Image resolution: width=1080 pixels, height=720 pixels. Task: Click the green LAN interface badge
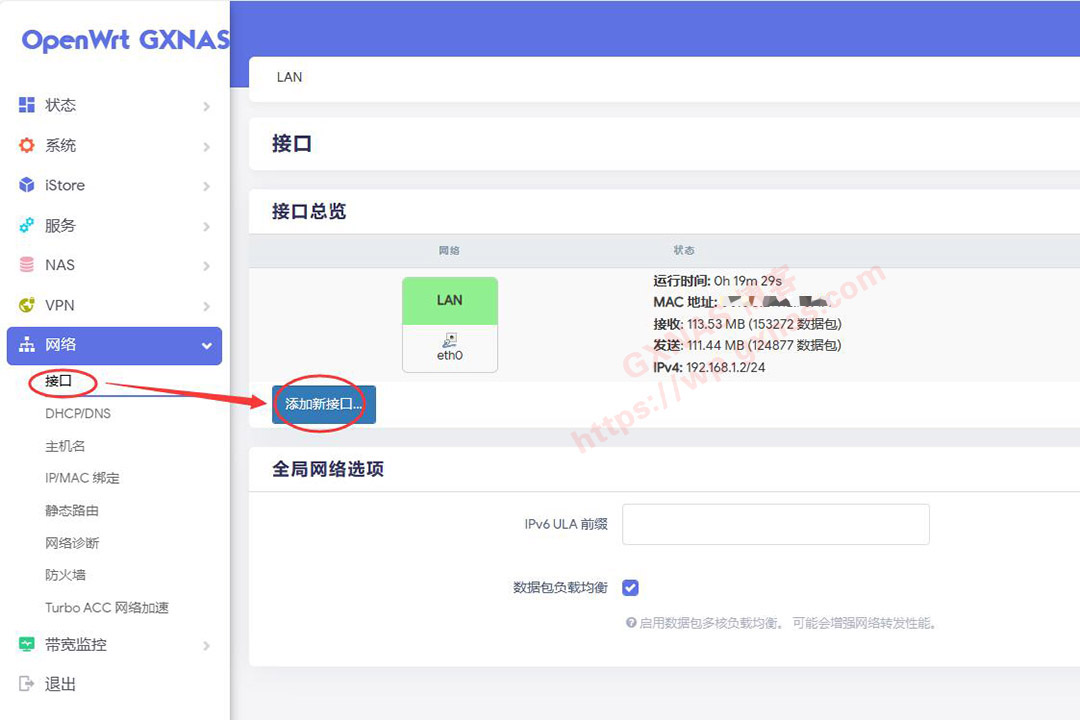pos(450,300)
